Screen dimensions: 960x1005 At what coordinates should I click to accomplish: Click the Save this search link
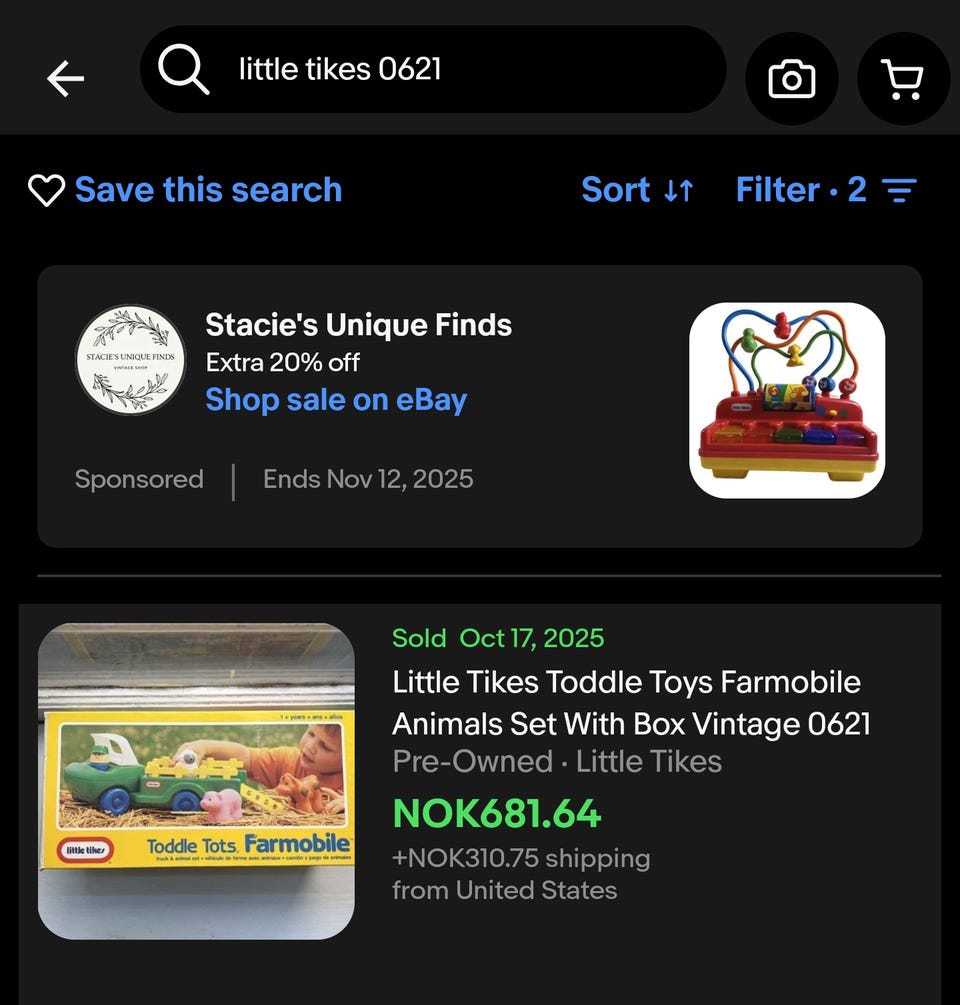click(208, 190)
